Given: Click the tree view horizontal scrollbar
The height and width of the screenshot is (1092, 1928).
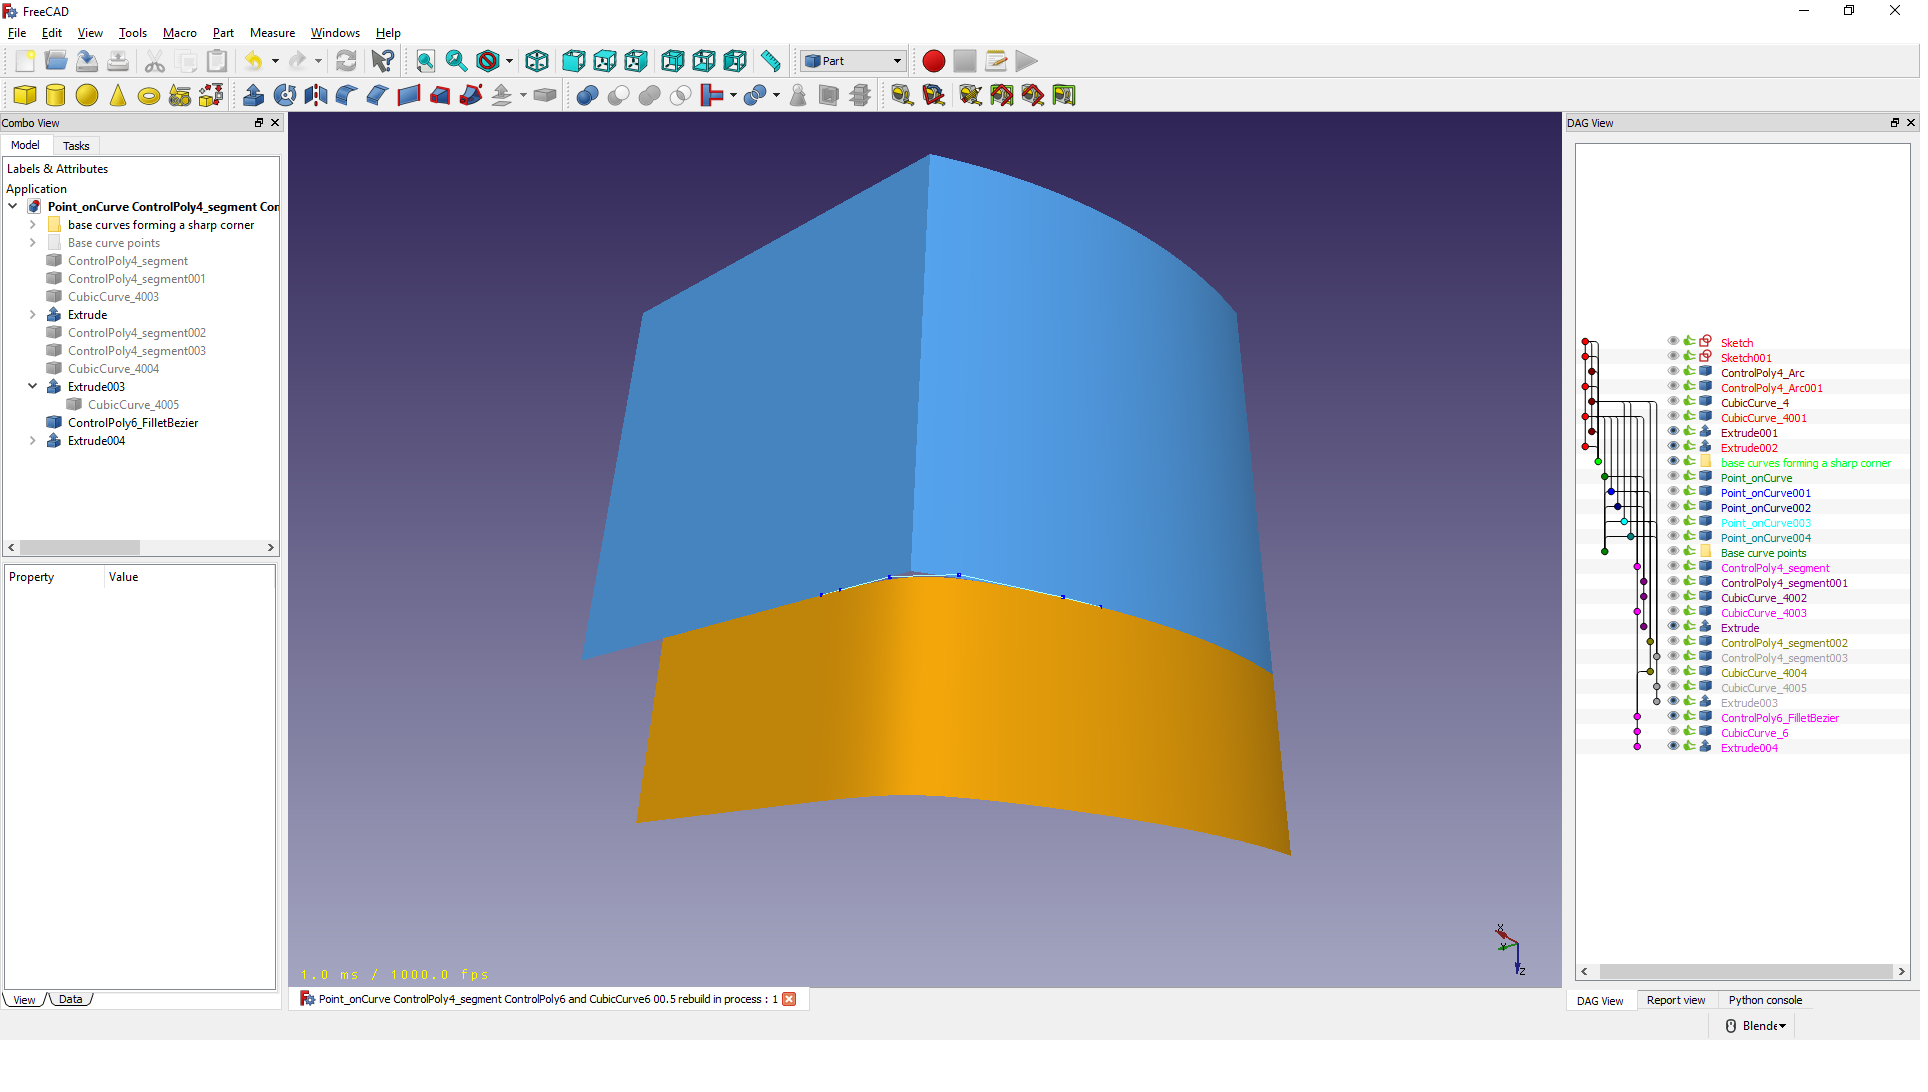Looking at the screenshot, I should tap(80, 548).
